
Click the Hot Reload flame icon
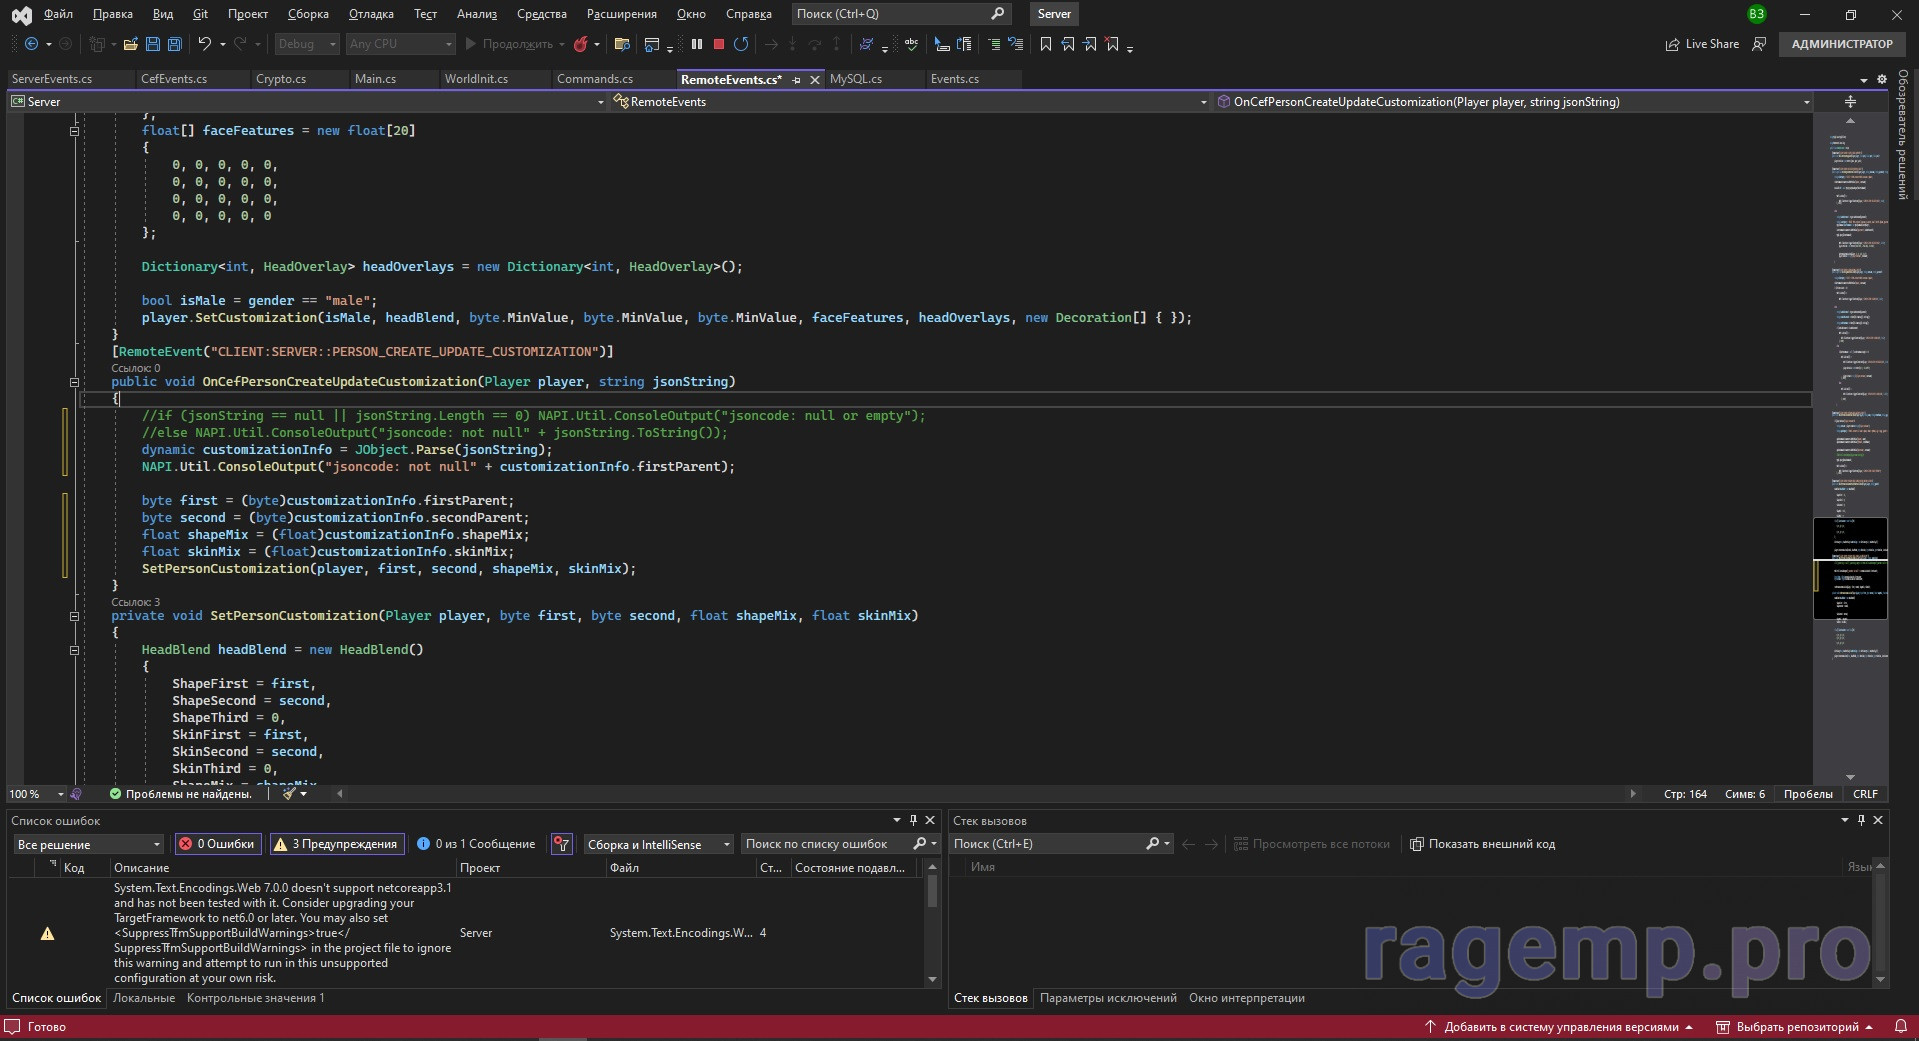pos(580,44)
